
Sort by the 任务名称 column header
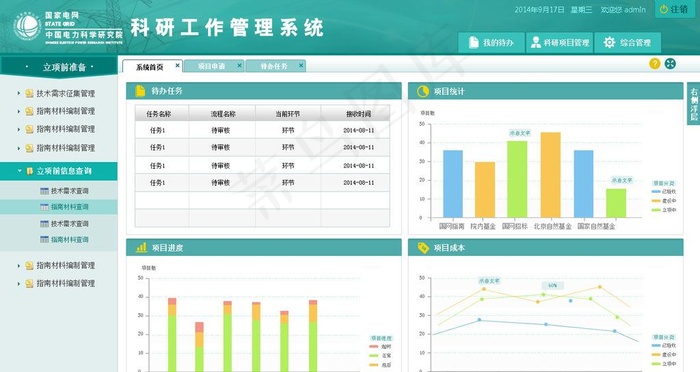(162, 113)
